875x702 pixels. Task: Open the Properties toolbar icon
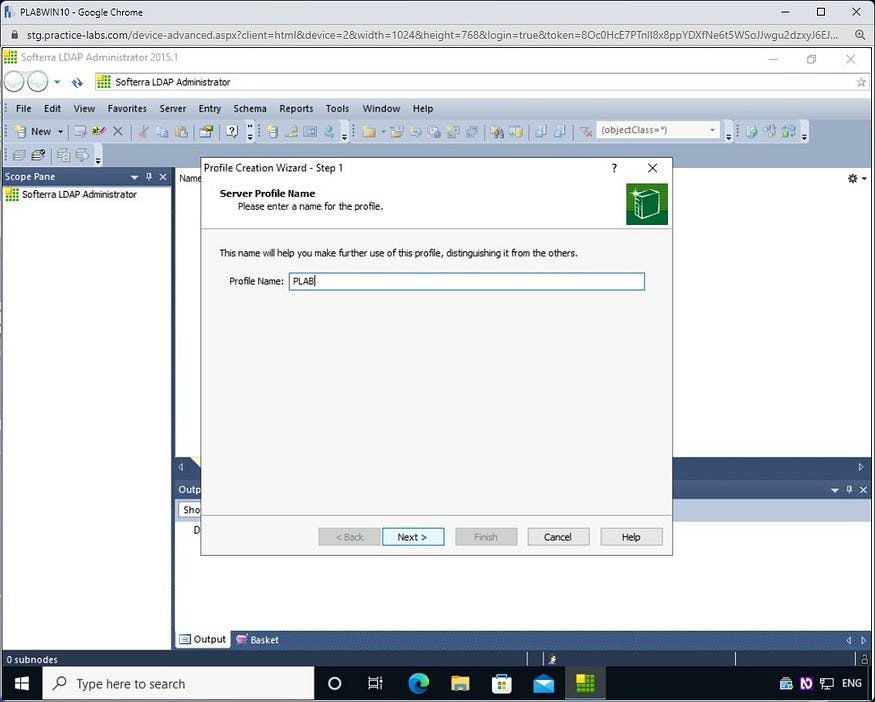[206, 132]
